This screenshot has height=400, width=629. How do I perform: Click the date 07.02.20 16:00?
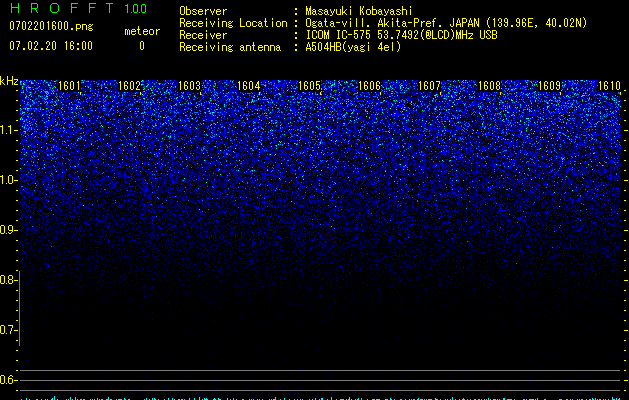pyautogui.click(x=51, y=46)
